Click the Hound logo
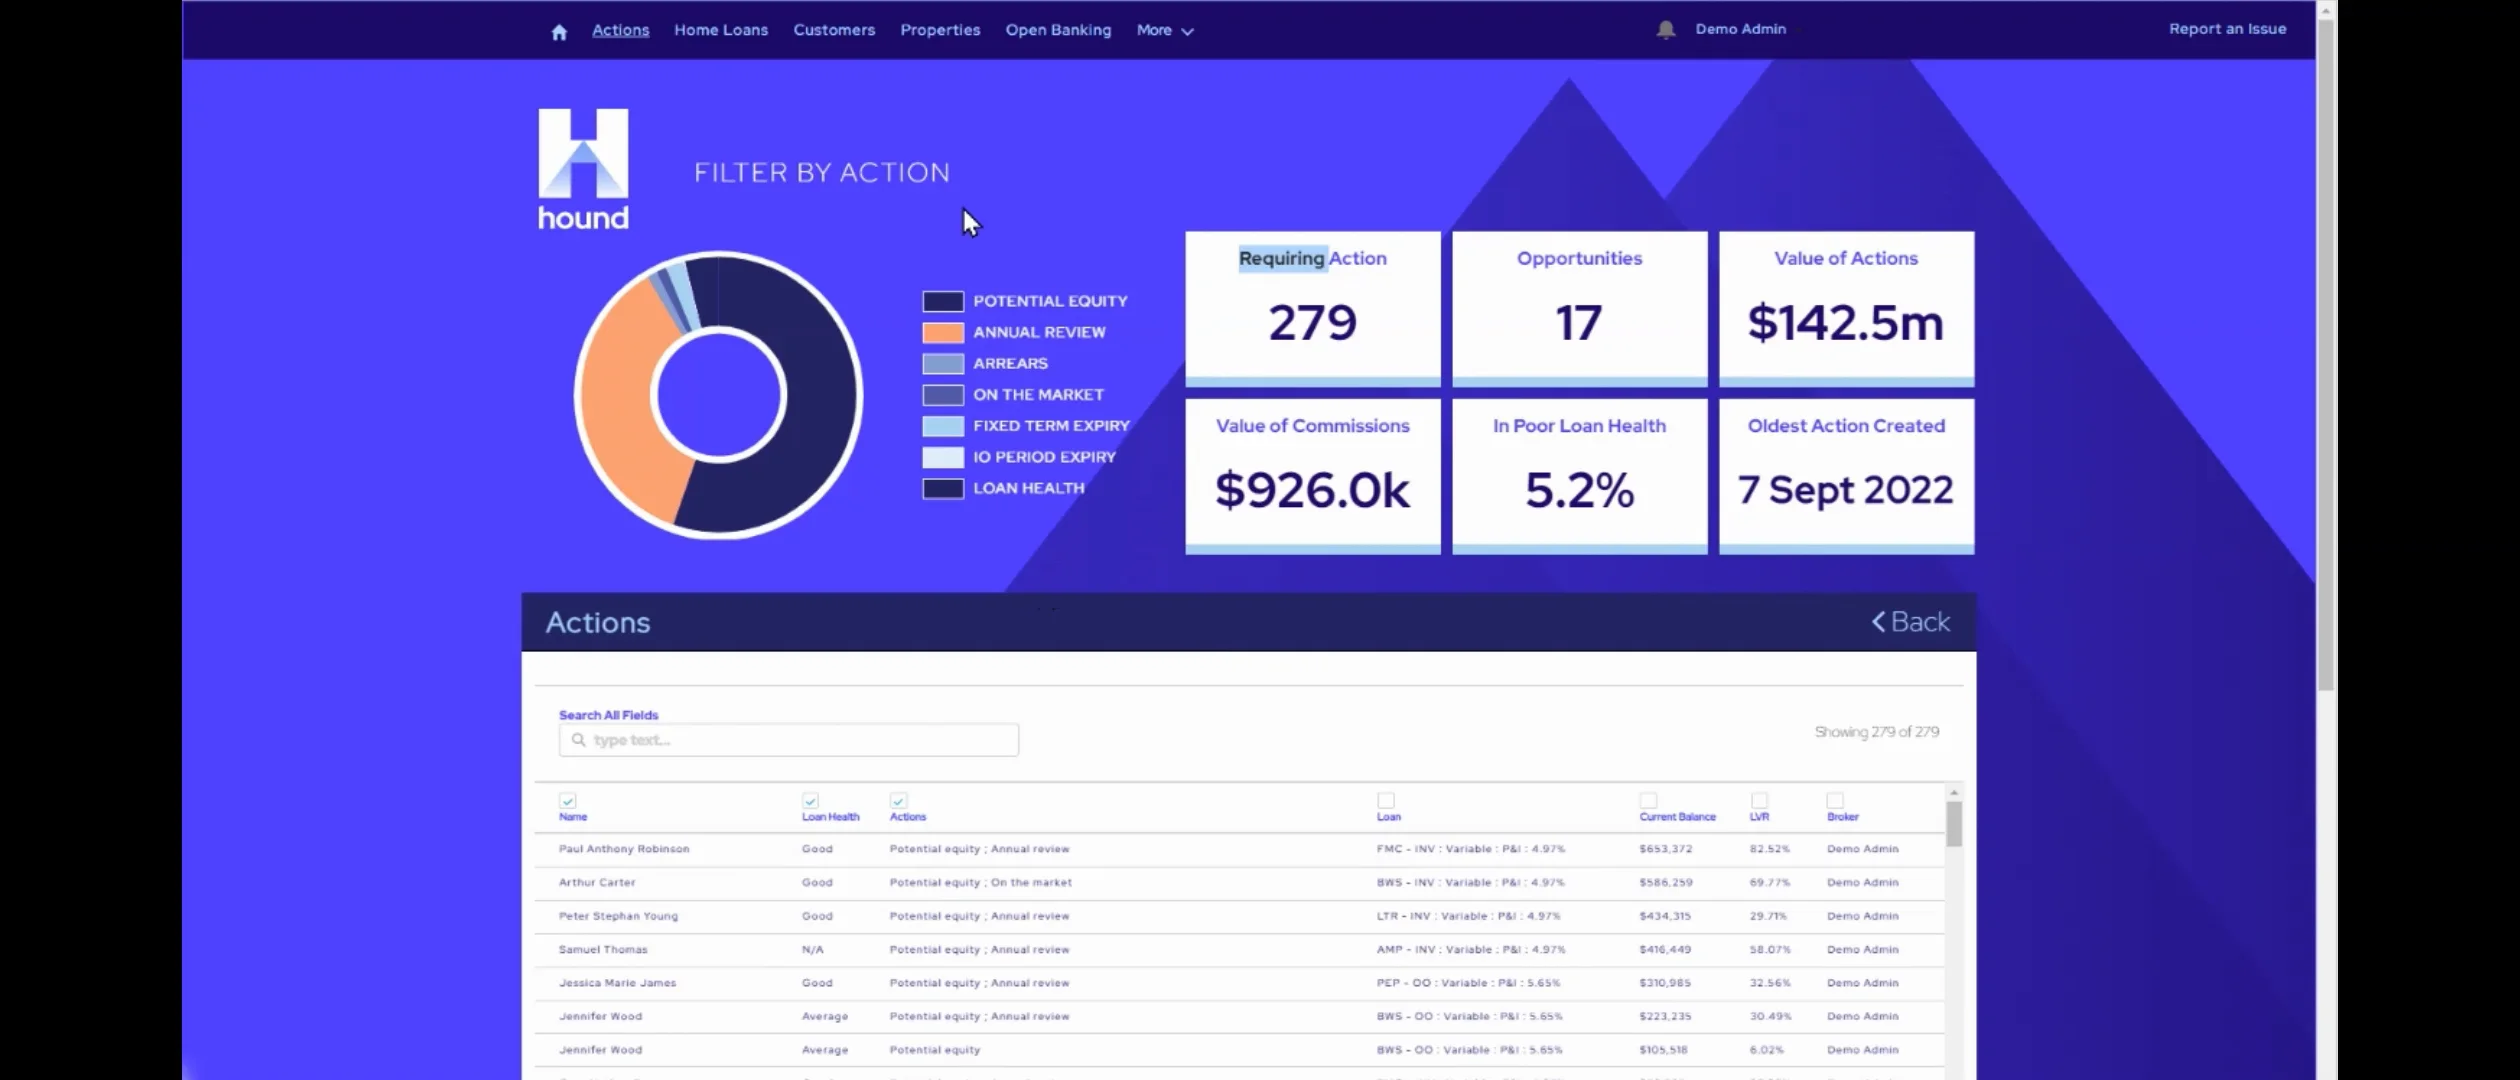The width and height of the screenshot is (2520, 1080). [x=583, y=169]
